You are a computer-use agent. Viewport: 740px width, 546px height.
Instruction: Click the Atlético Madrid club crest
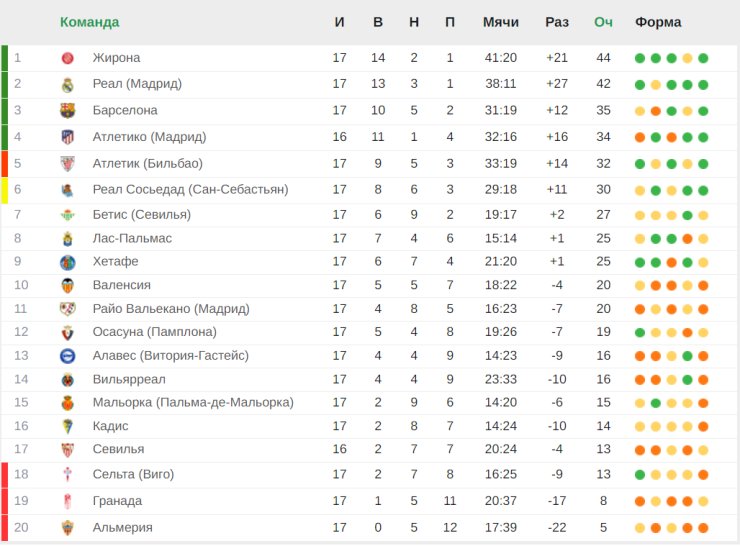[x=68, y=137]
